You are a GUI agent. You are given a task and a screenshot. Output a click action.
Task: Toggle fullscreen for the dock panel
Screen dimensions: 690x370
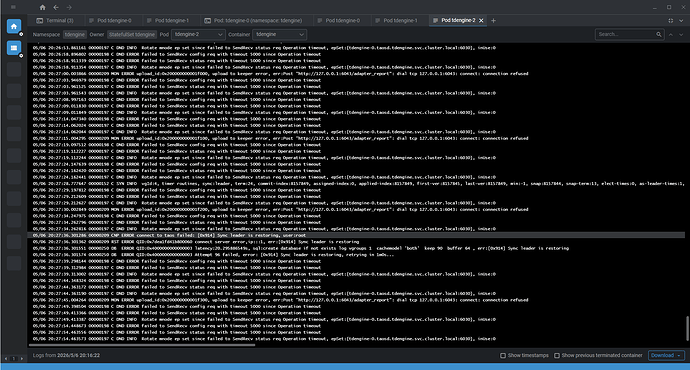pos(671,20)
